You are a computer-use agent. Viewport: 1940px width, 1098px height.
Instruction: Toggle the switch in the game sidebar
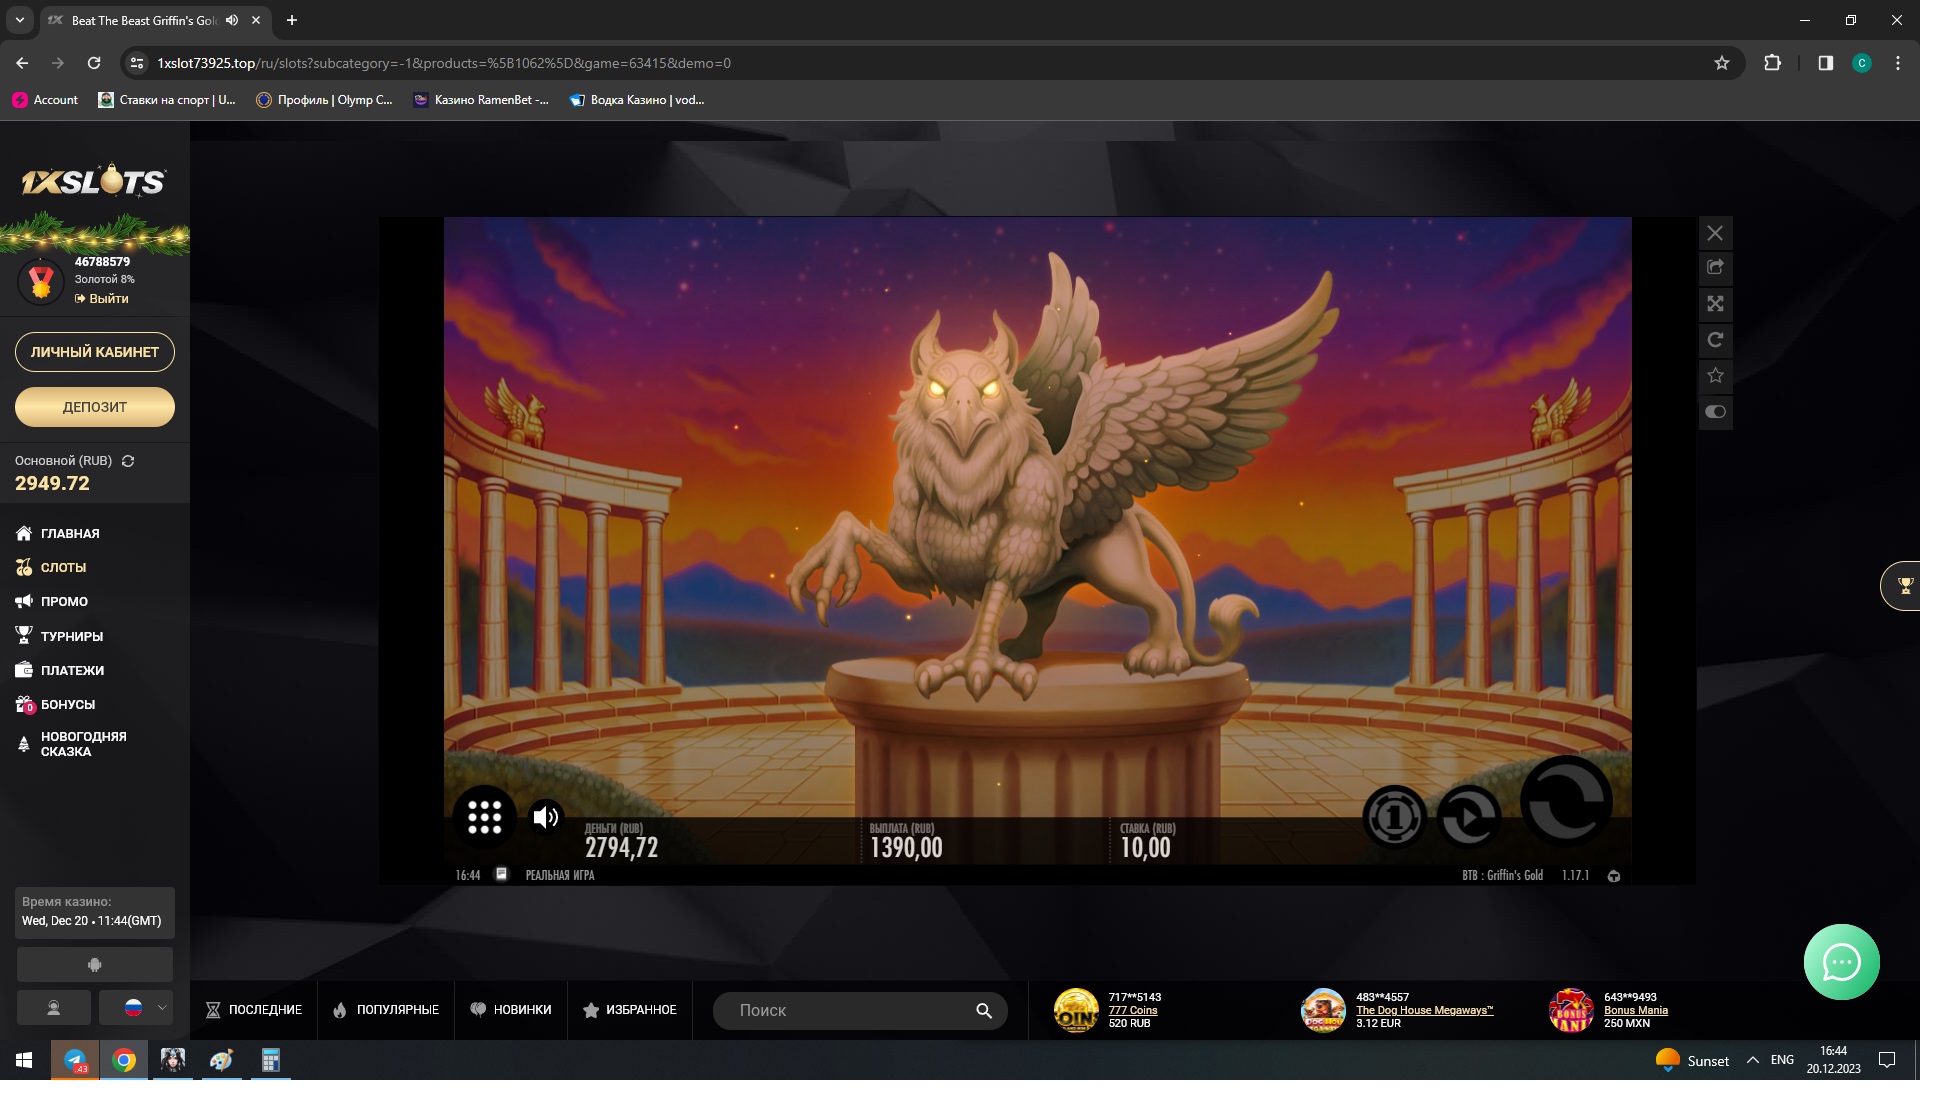click(1715, 412)
